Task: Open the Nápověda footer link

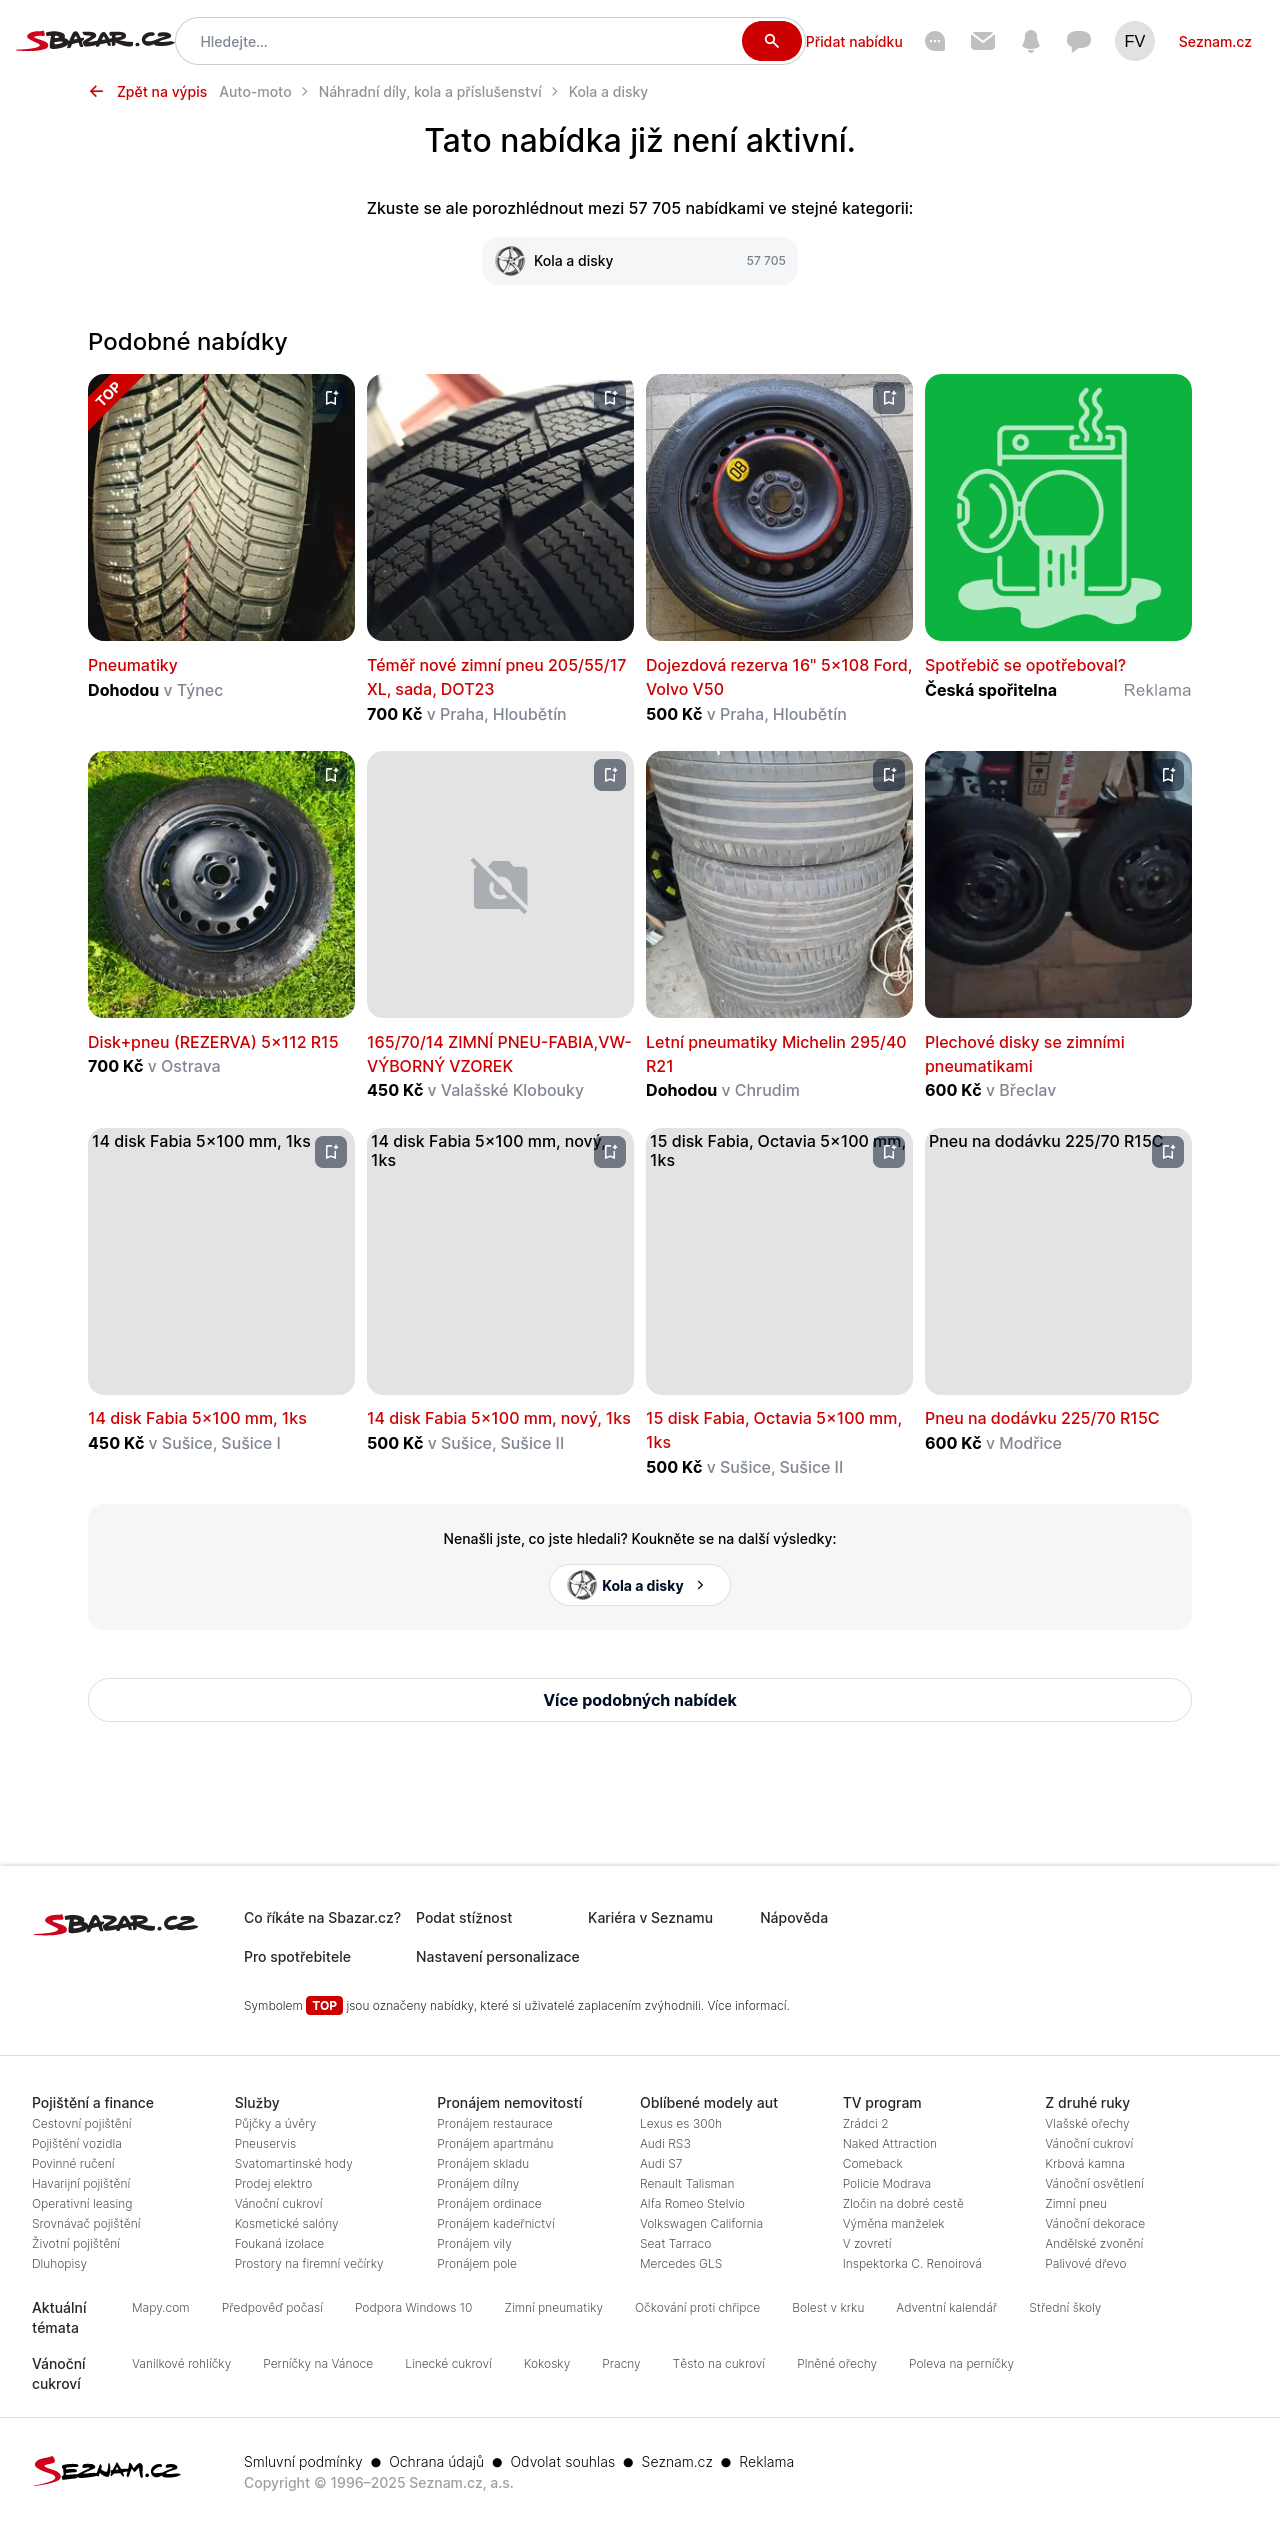Action: (x=794, y=1918)
